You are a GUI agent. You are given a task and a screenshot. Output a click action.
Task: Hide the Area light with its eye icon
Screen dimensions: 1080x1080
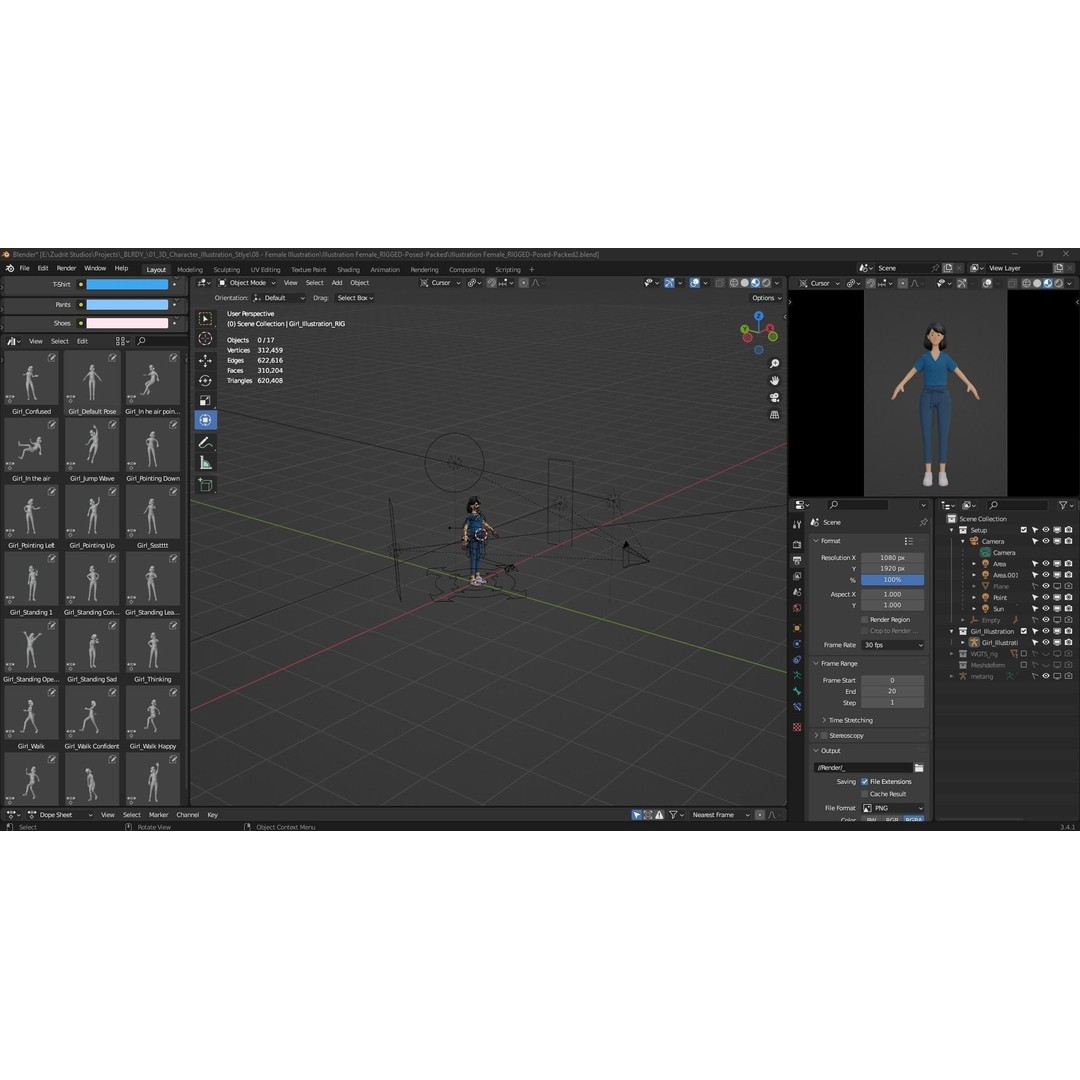click(x=1046, y=564)
